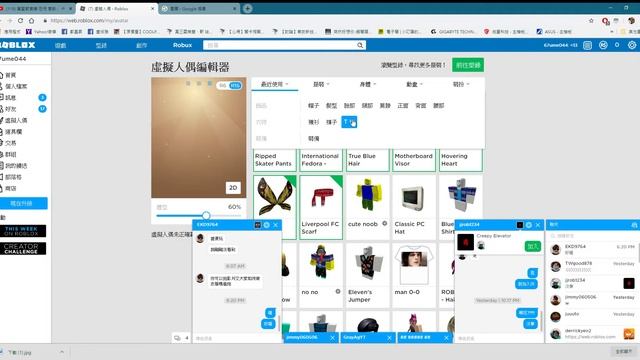
Task: Open the first Facebook bookmark
Action: (72, 31)
